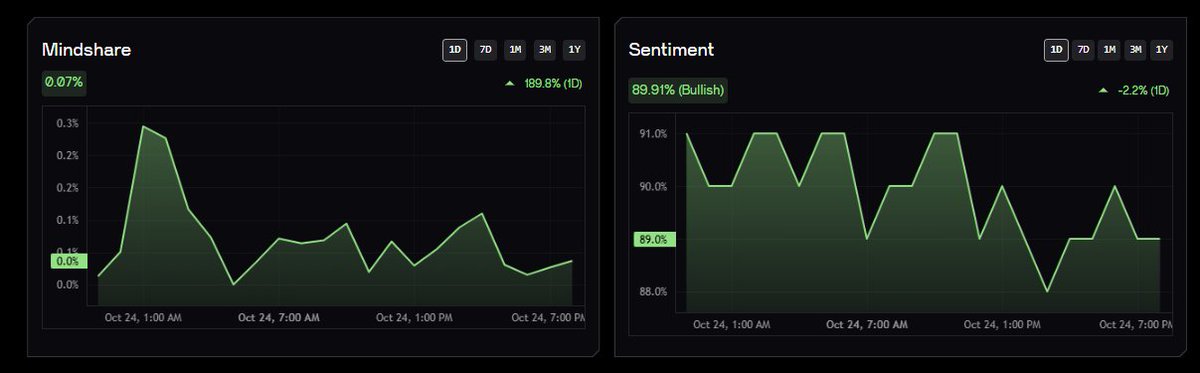Click Oct 24, 1:00 AM label in Mindshare
Screen dimensions: 1200x373
tap(143, 317)
